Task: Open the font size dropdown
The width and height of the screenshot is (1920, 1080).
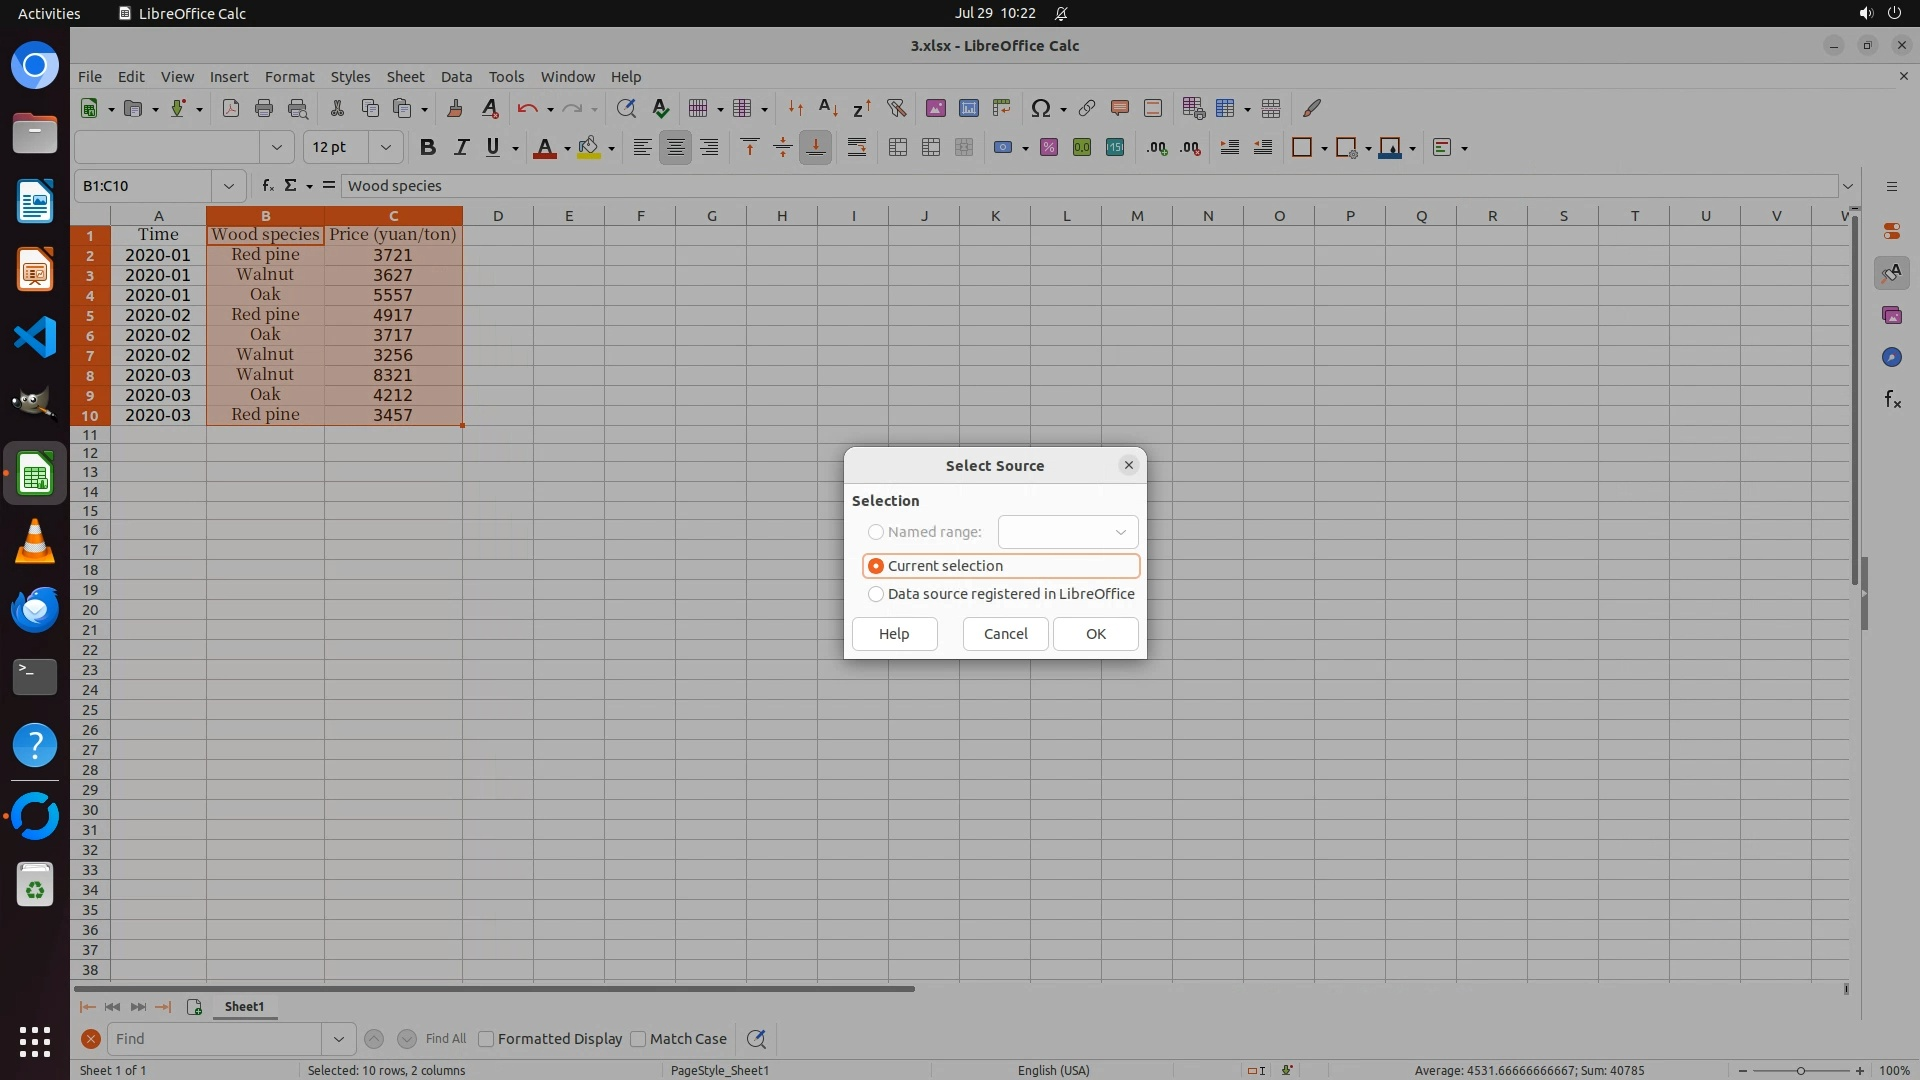Action: coord(385,148)
